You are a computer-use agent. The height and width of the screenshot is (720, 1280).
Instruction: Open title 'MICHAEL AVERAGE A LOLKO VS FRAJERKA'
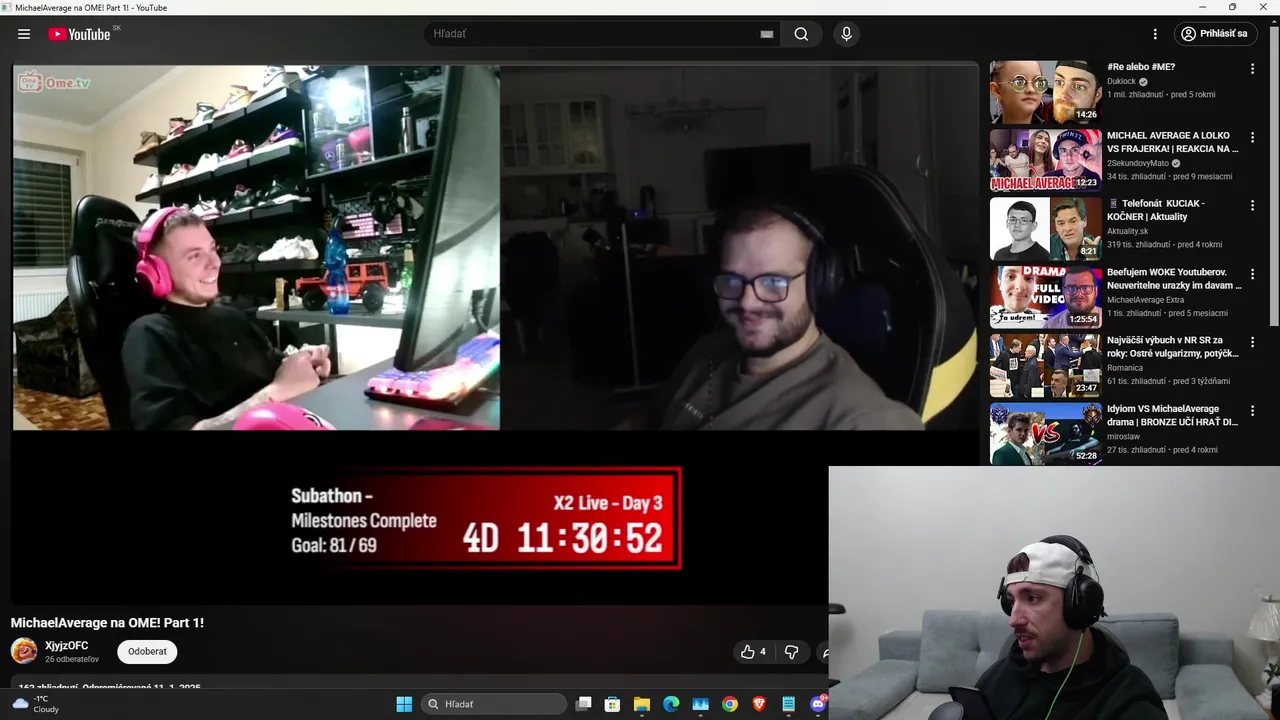tap(1172, 142)
